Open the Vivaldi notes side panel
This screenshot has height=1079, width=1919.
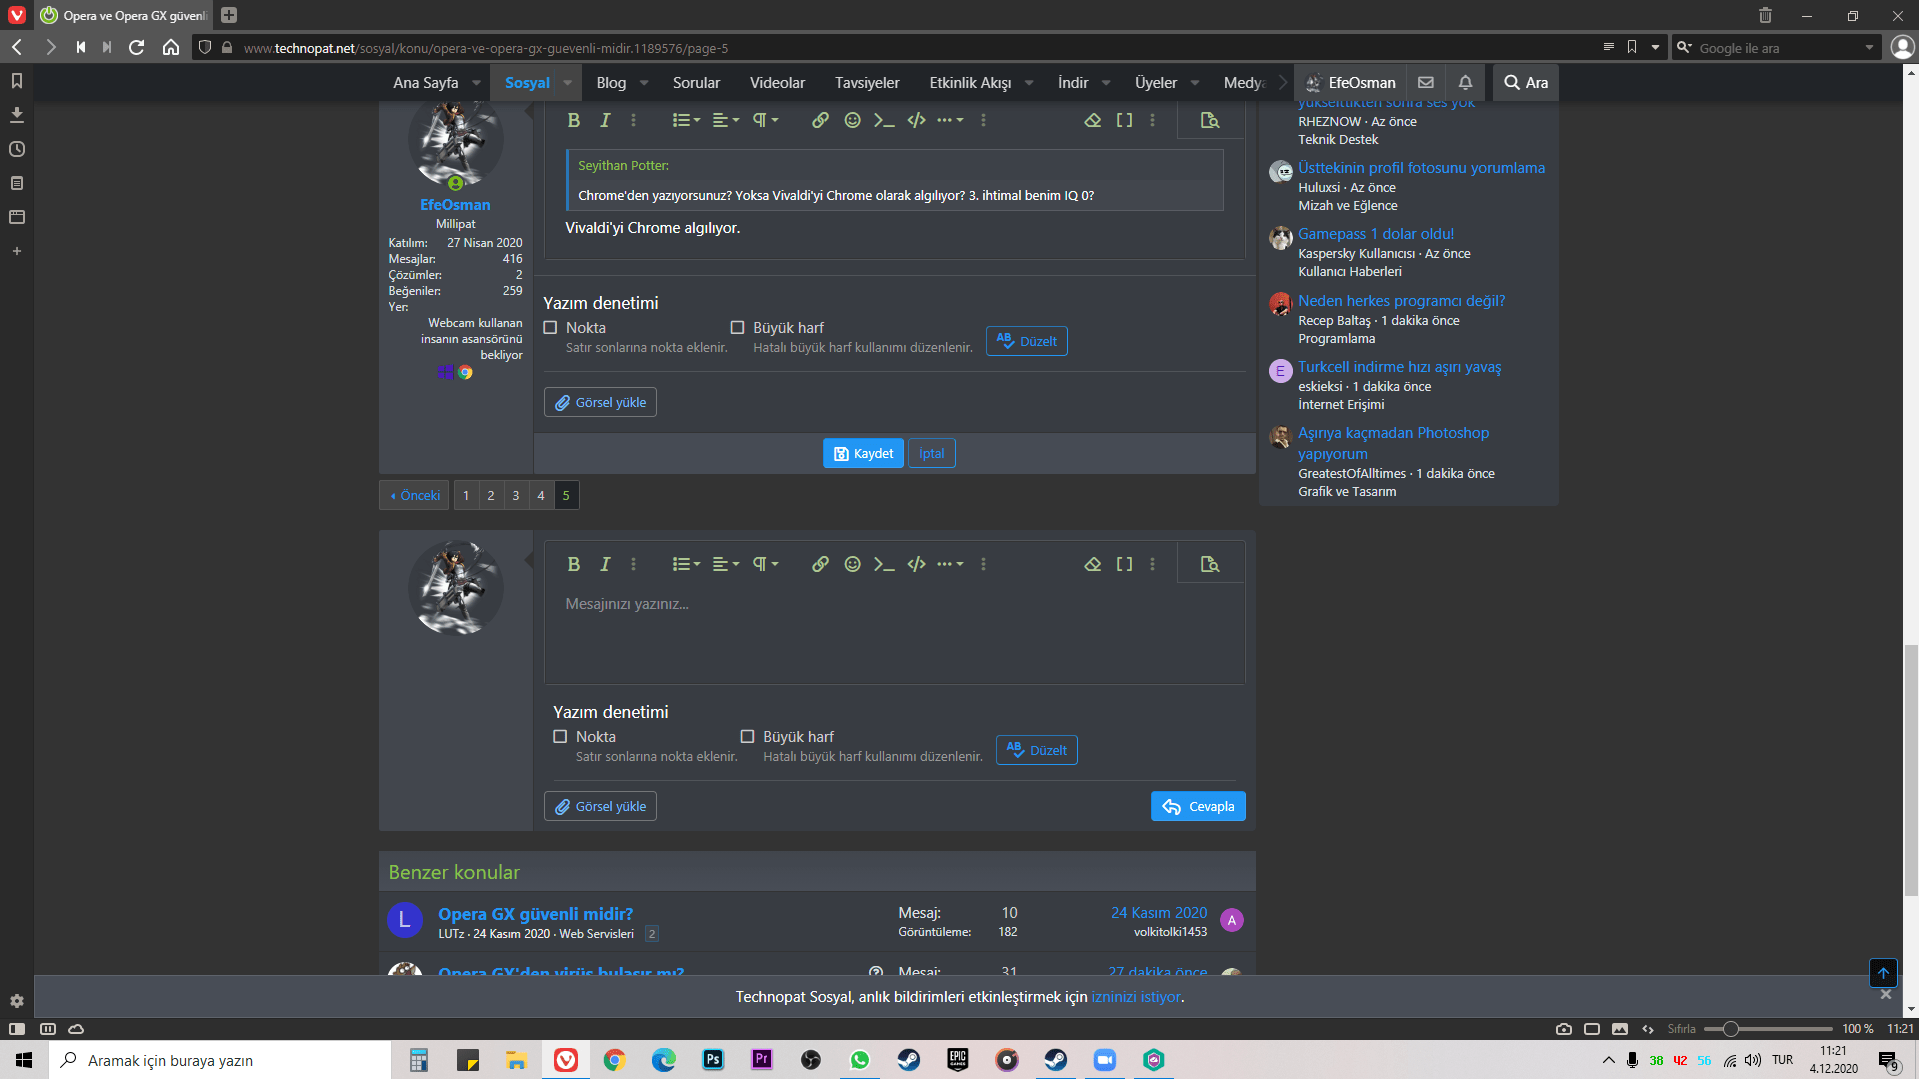pyautogui.click(x=17, y=183)
